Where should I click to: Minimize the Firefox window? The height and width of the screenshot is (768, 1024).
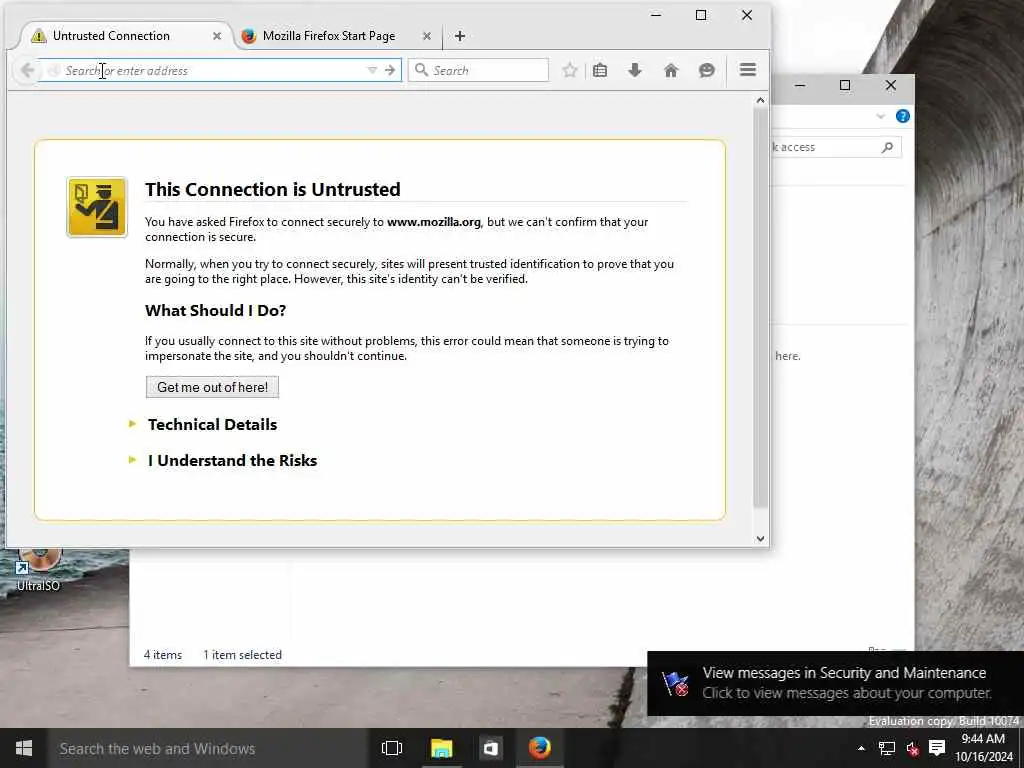point(656,15)
